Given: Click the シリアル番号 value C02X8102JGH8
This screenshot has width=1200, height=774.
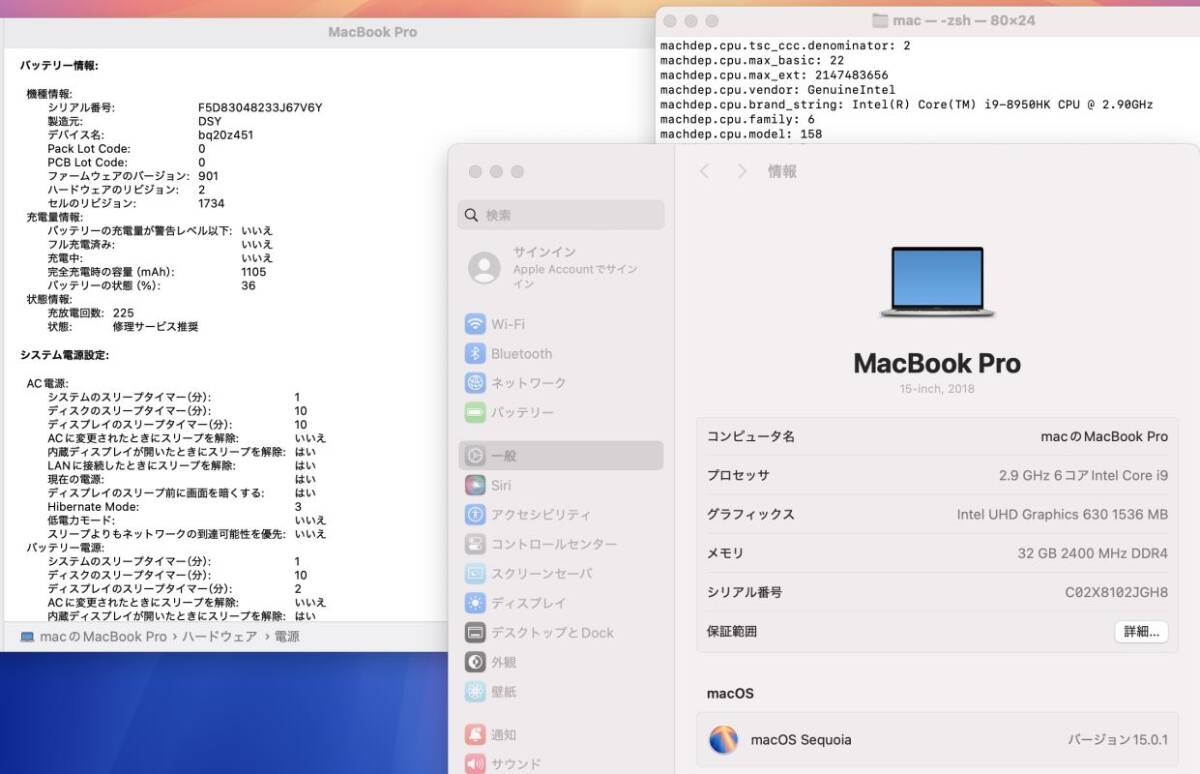Looking at the screenshot, I should coord(1116,592).
